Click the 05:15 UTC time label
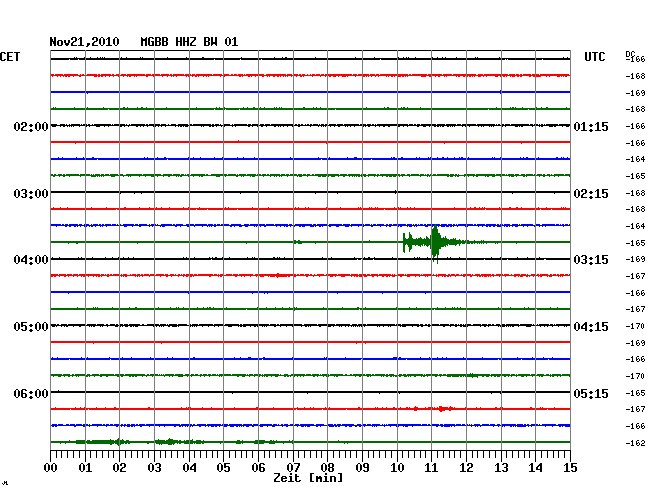Image resolution: width=650 pixels, height=494 pixels. coord(591,393)
